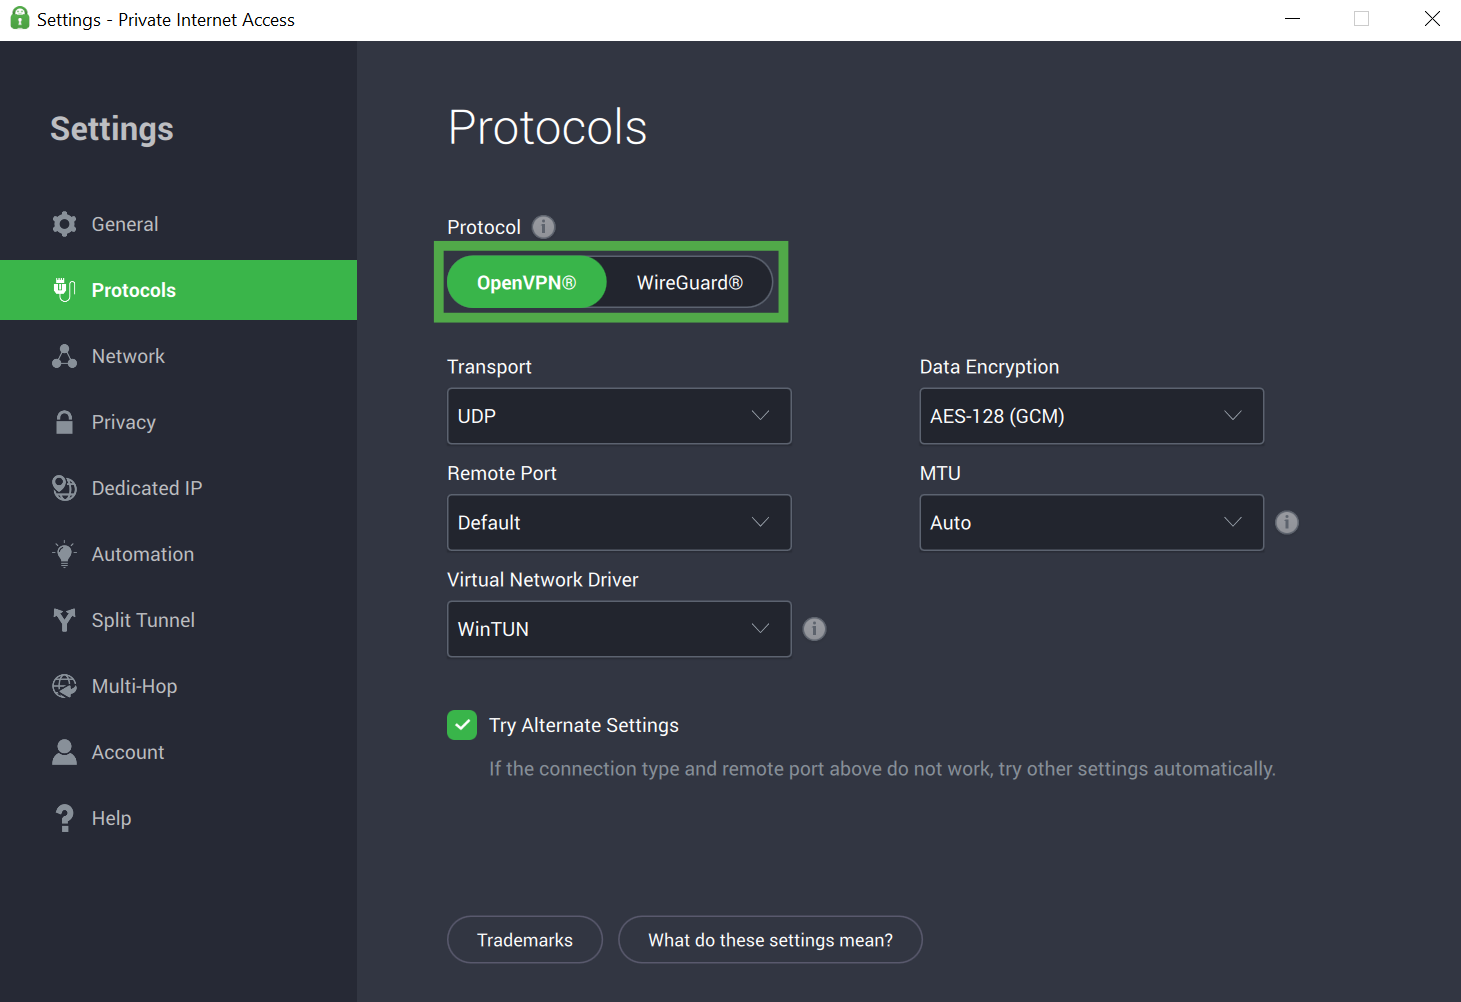Click the large "Protocols" page heading
Screen dimensions: 1461x1002
point(548,128)
